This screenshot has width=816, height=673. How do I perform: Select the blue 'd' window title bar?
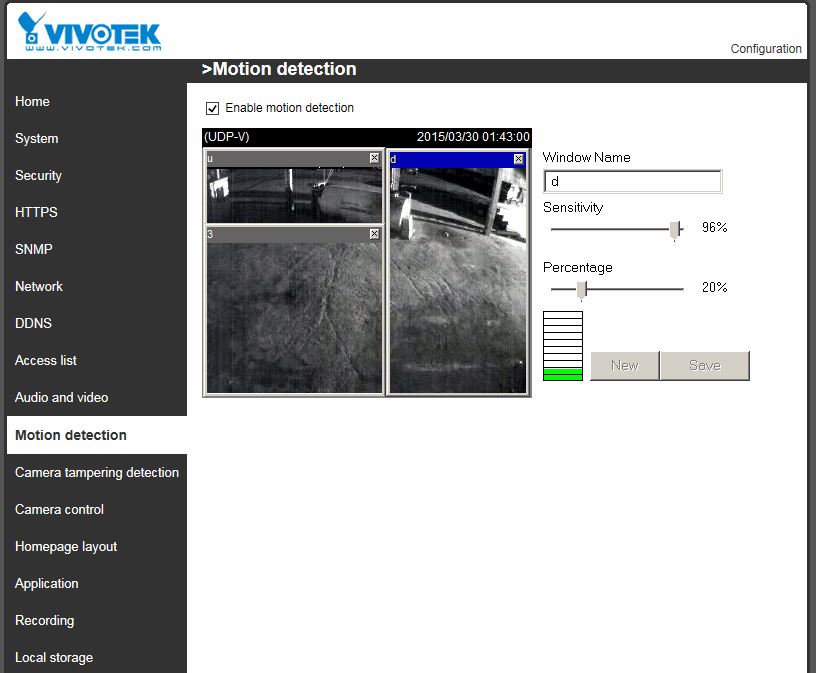(449, 159)
